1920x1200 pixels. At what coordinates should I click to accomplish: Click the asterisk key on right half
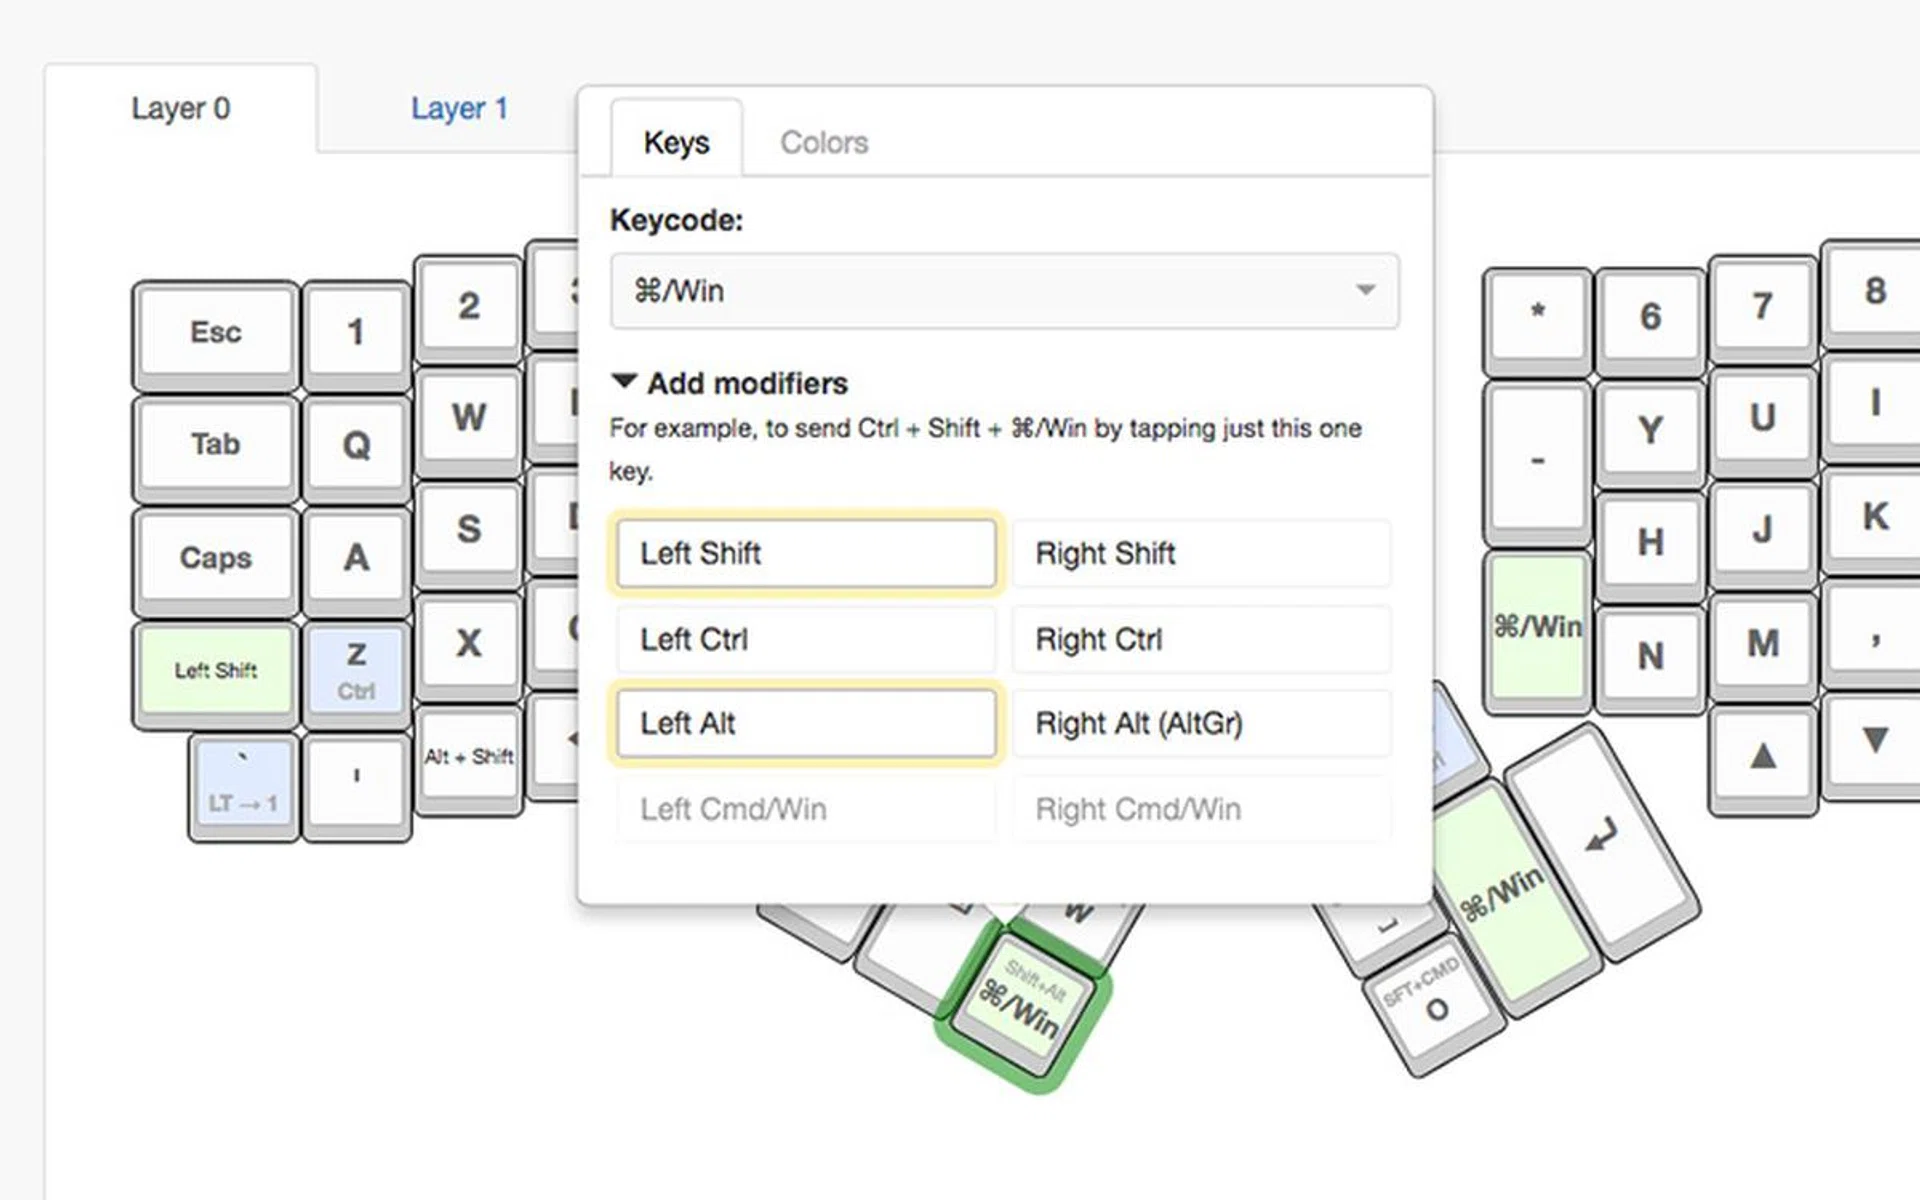[x=1537, y=315]
